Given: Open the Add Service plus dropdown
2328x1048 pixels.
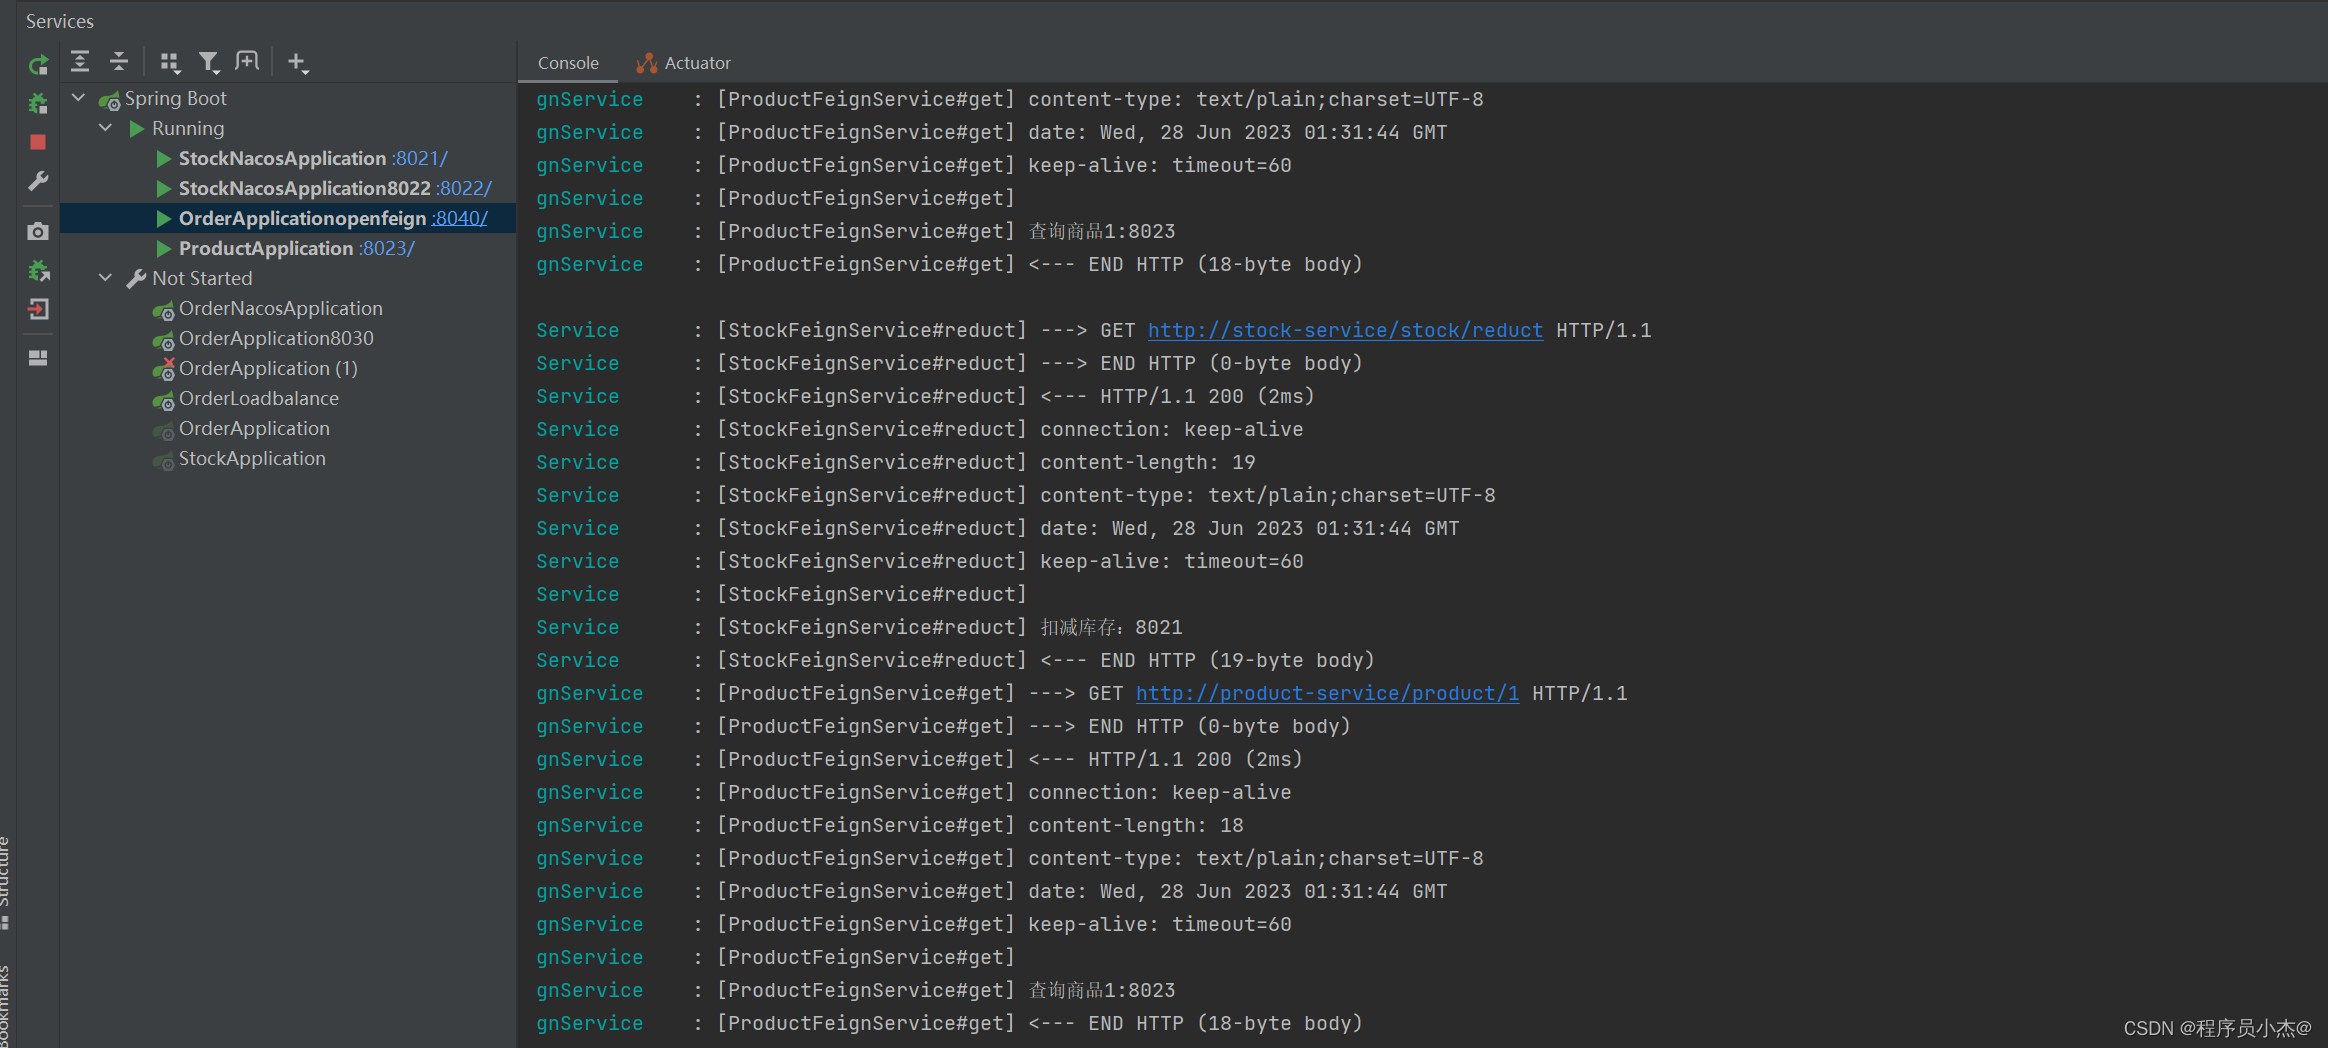Looking at the screenshot, I should click(298, 63).
